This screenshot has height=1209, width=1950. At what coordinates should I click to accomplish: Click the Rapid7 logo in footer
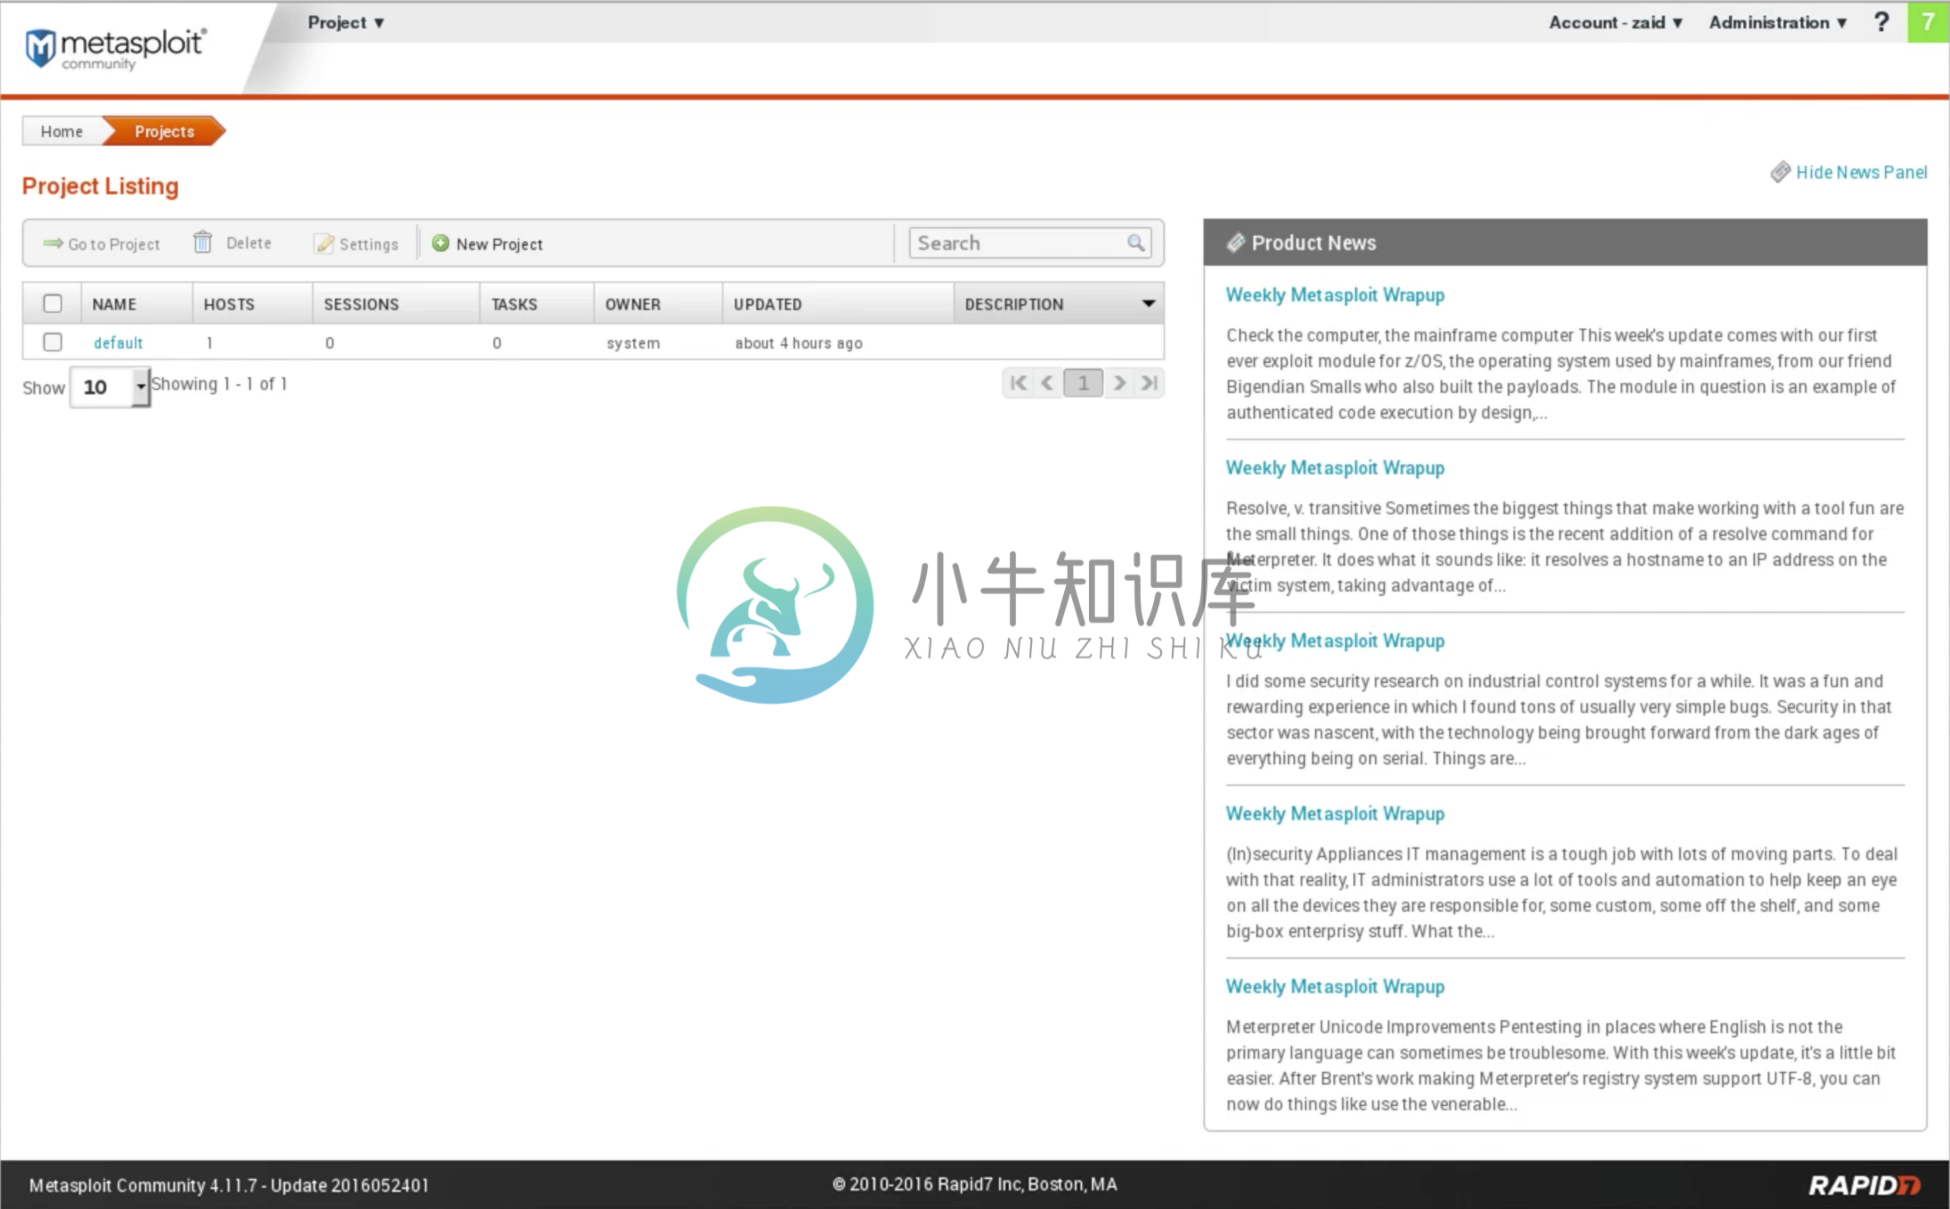point(1865,1185)
